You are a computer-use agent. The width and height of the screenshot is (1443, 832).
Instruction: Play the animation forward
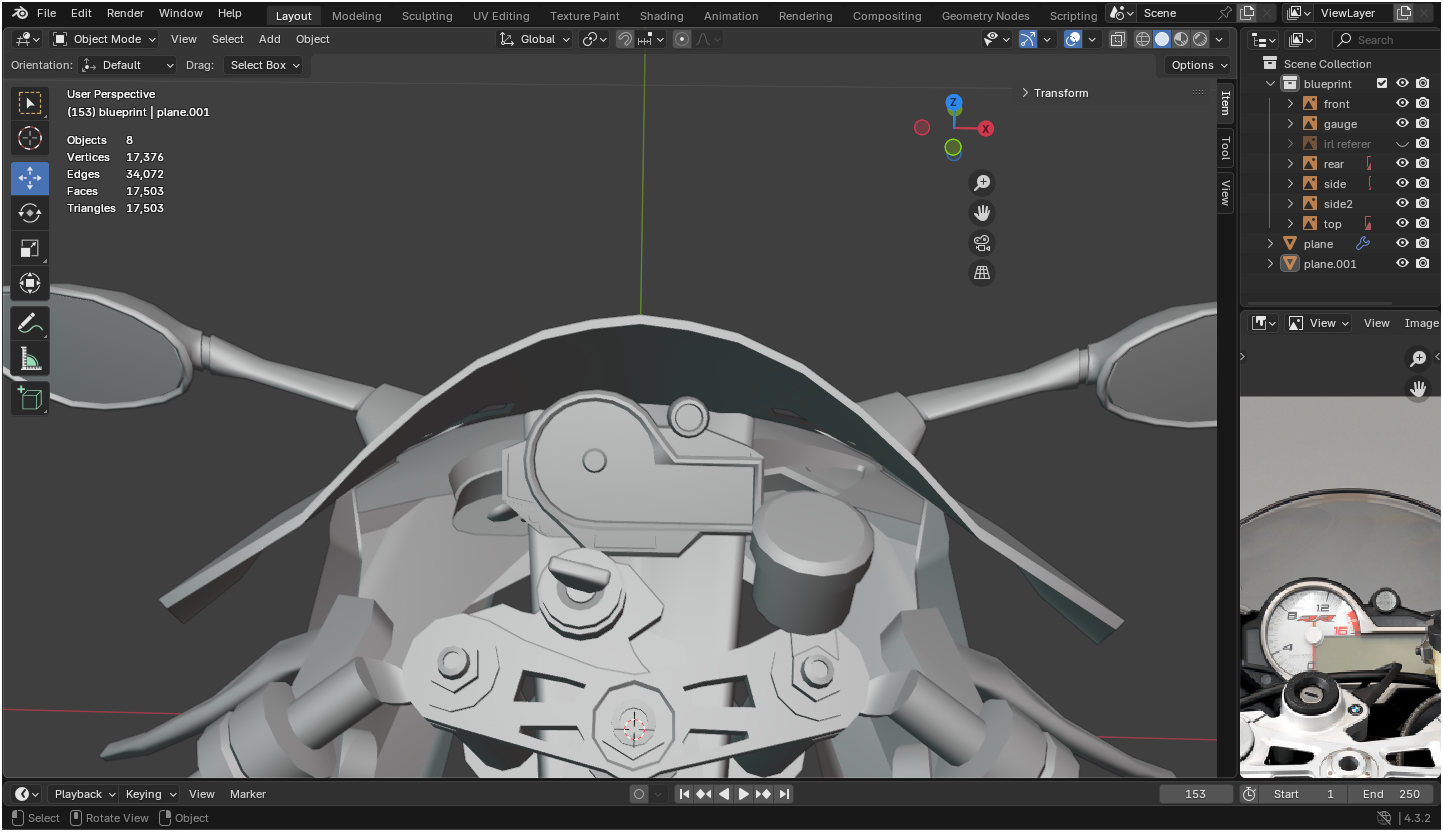[744, 794]
